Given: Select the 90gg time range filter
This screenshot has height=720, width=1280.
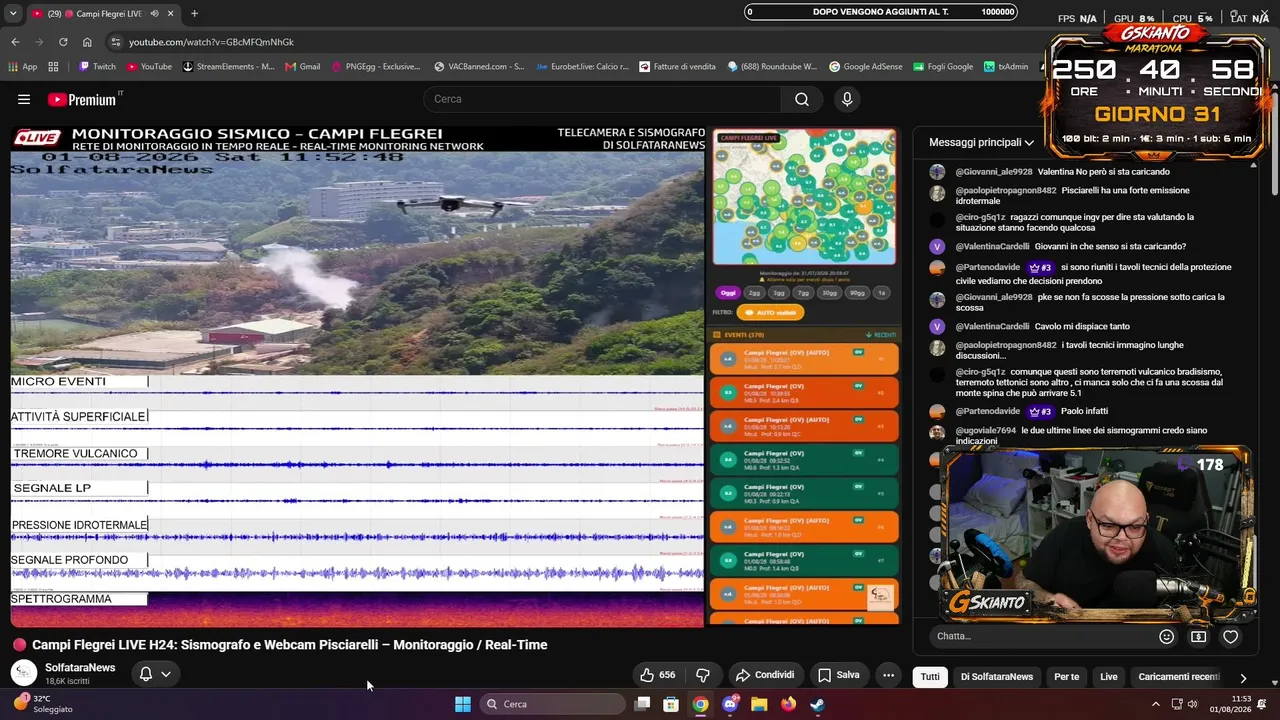Looking at the screenshot, I should (x=857, y=293).
